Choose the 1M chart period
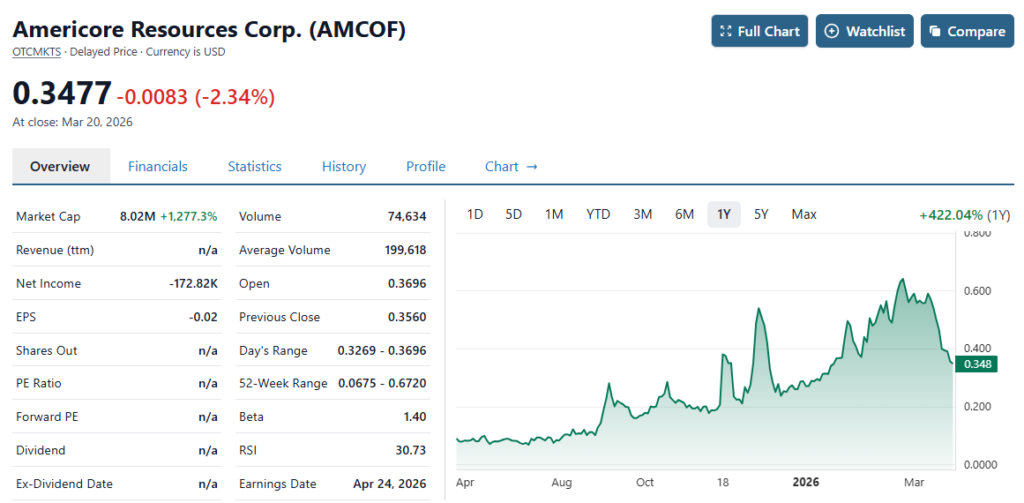 tap(553, 214)
